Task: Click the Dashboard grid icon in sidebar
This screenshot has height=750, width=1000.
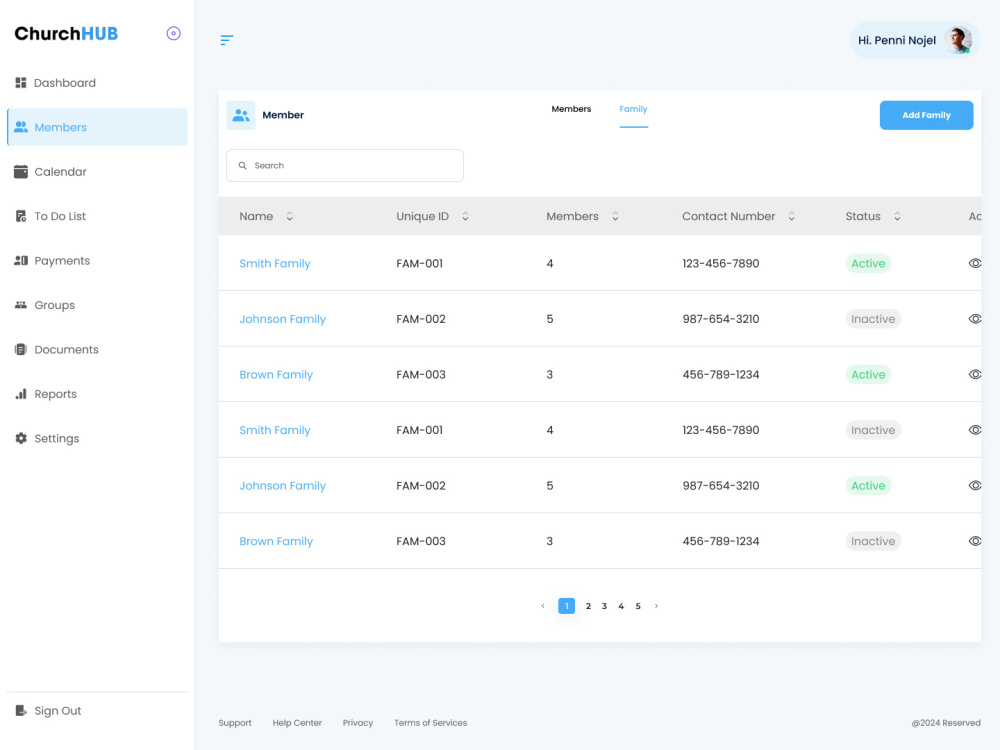Action: click(x=21, y=83)
